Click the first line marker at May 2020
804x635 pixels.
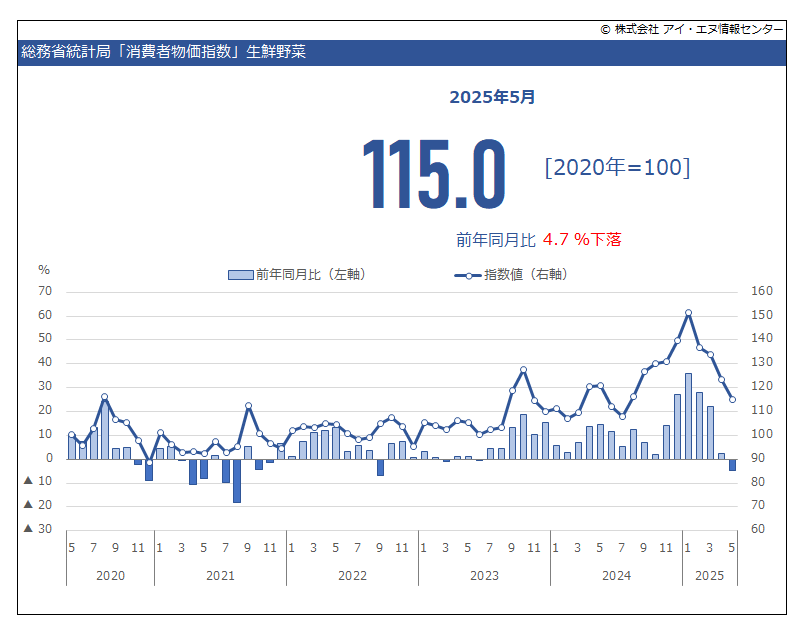[x=72, y=435]
